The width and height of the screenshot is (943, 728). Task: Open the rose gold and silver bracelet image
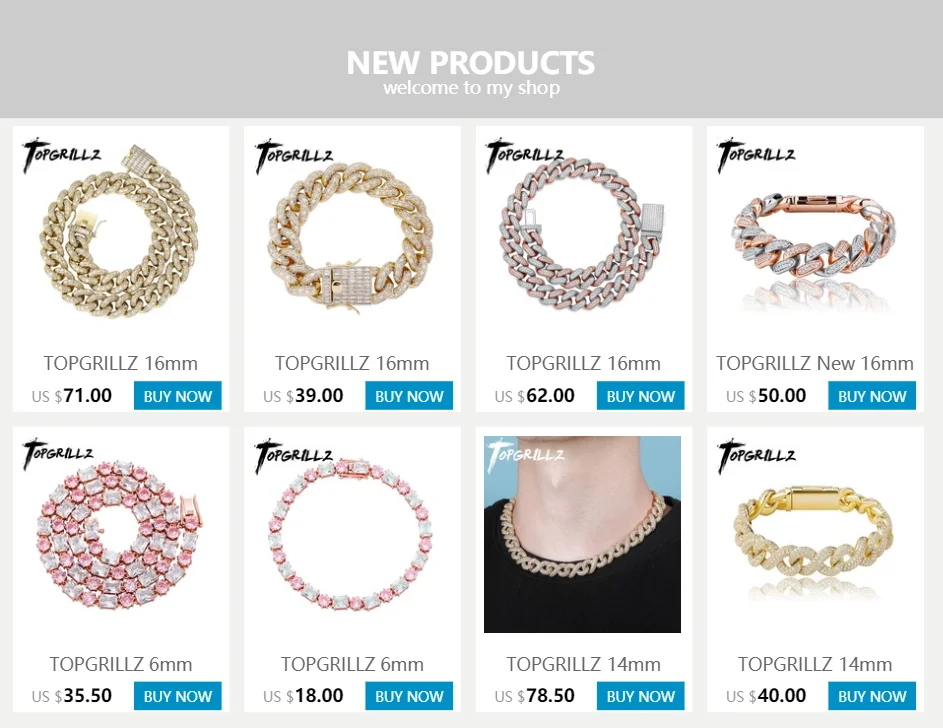(814, 234)
